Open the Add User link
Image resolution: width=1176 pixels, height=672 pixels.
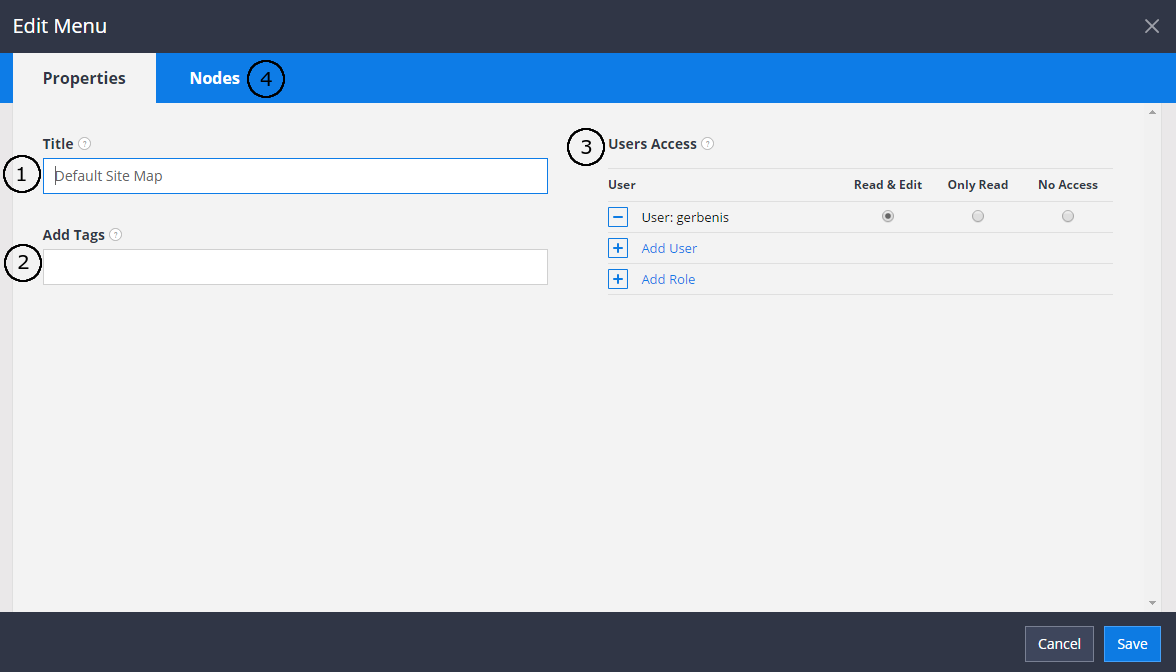670,247
